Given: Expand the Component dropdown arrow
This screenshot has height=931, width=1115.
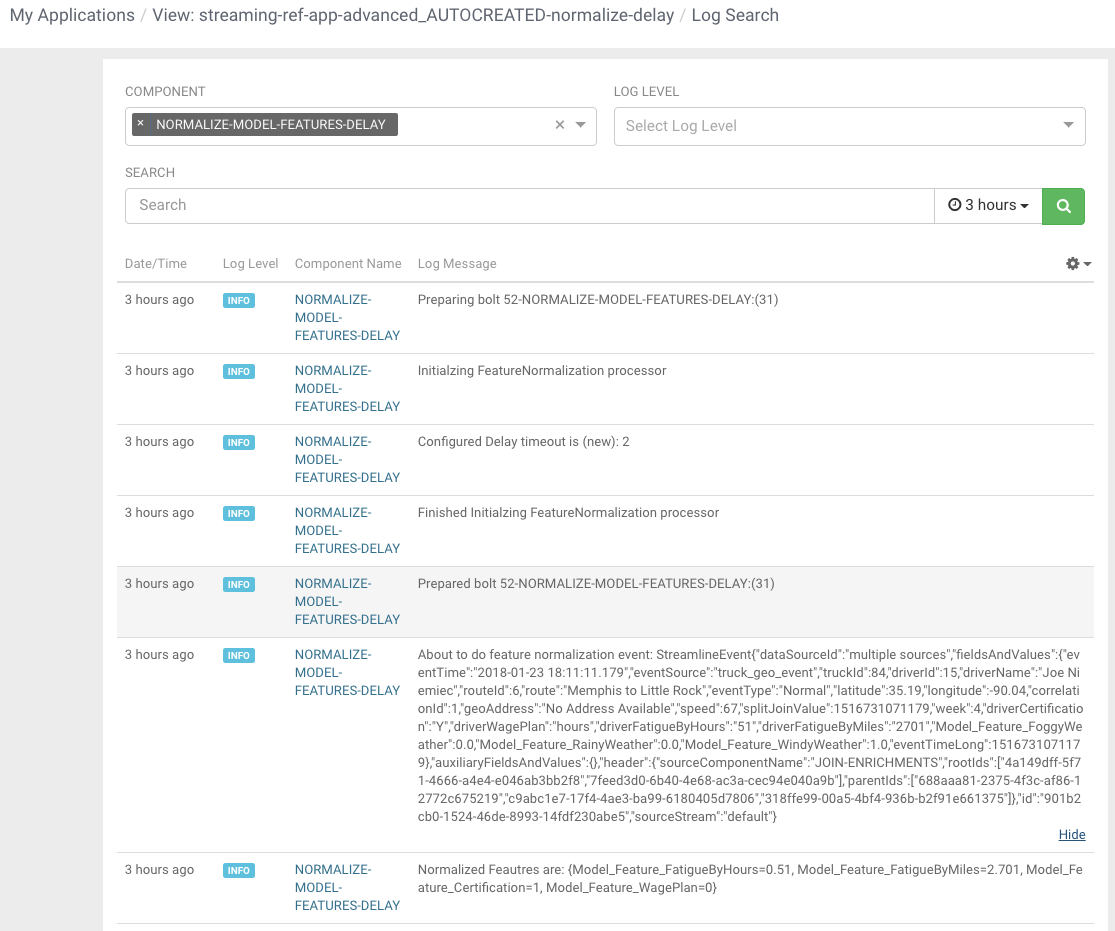Looking at the screenshot, I should (x=581, y=125).
